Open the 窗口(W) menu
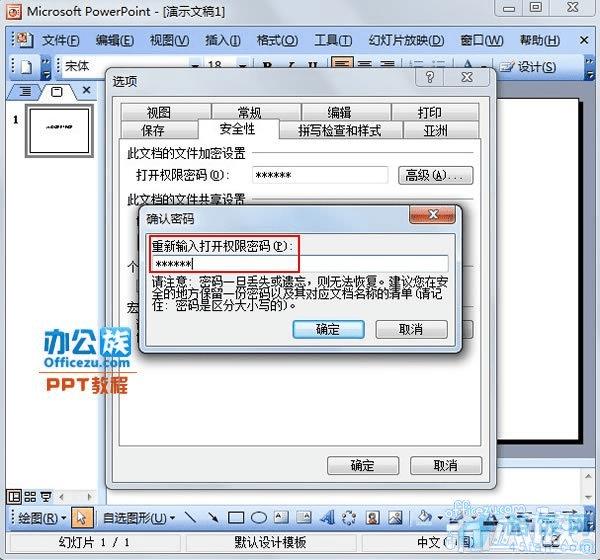This screenshot has width=600, height=560. pyautogui.click(x=481, y=40)
